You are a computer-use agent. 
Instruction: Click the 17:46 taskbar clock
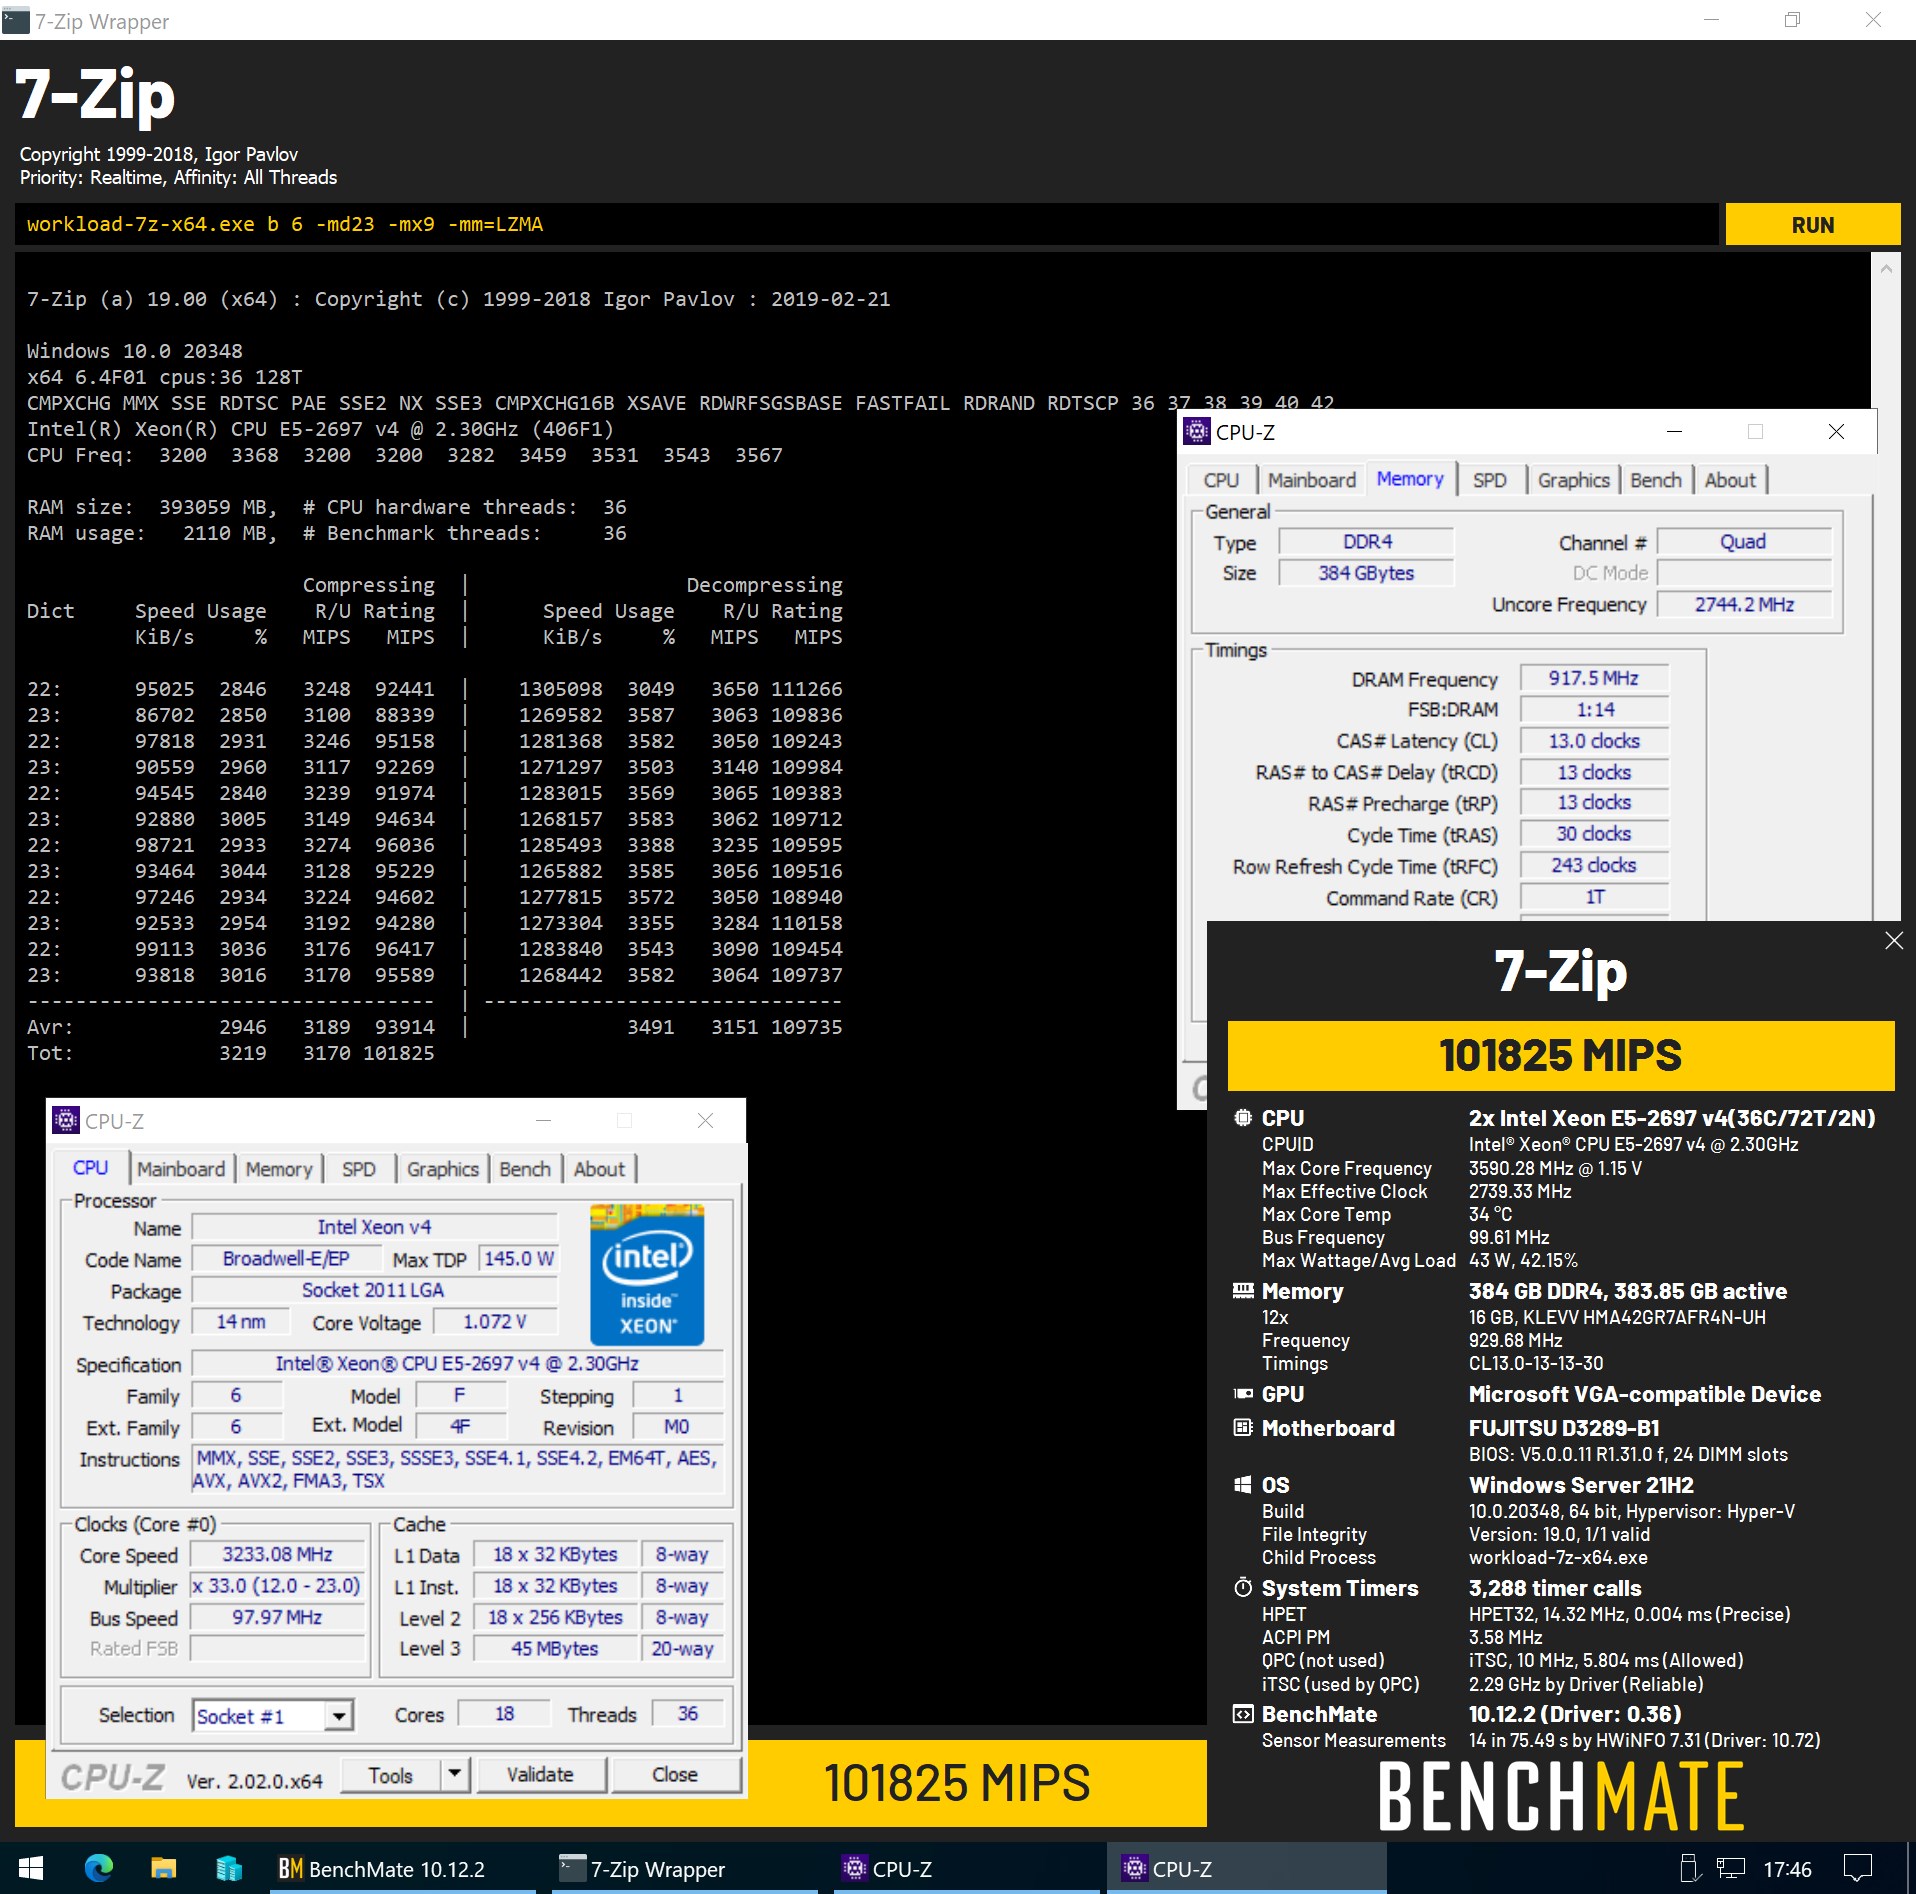pos(1787,1869)
